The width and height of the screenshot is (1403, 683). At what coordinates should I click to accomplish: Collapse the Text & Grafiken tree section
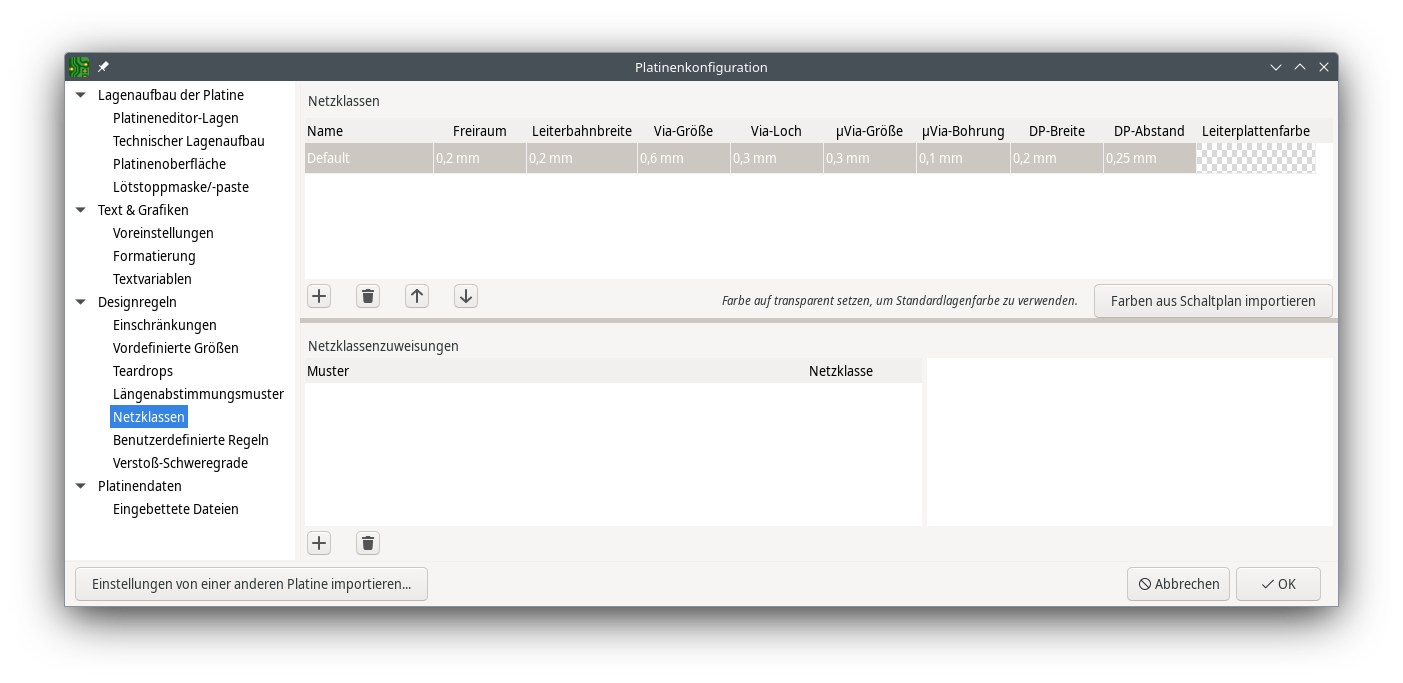(81, 210)
